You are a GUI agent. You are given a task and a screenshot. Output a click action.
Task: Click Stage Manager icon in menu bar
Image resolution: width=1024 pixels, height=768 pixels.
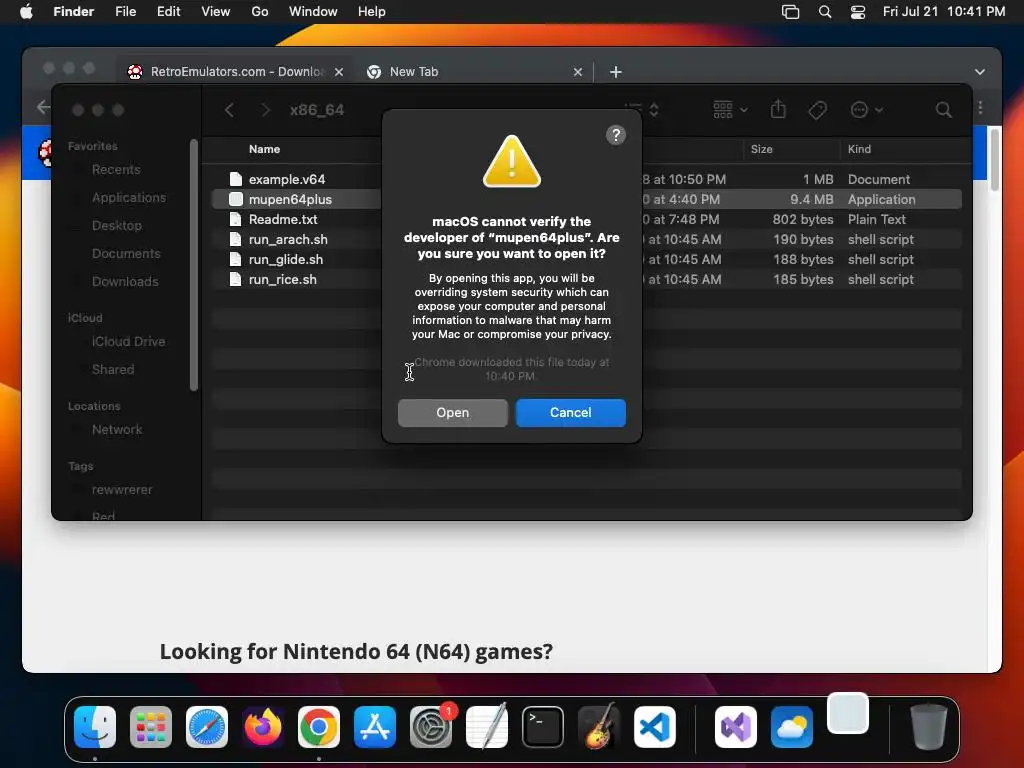tap(790, 12)
